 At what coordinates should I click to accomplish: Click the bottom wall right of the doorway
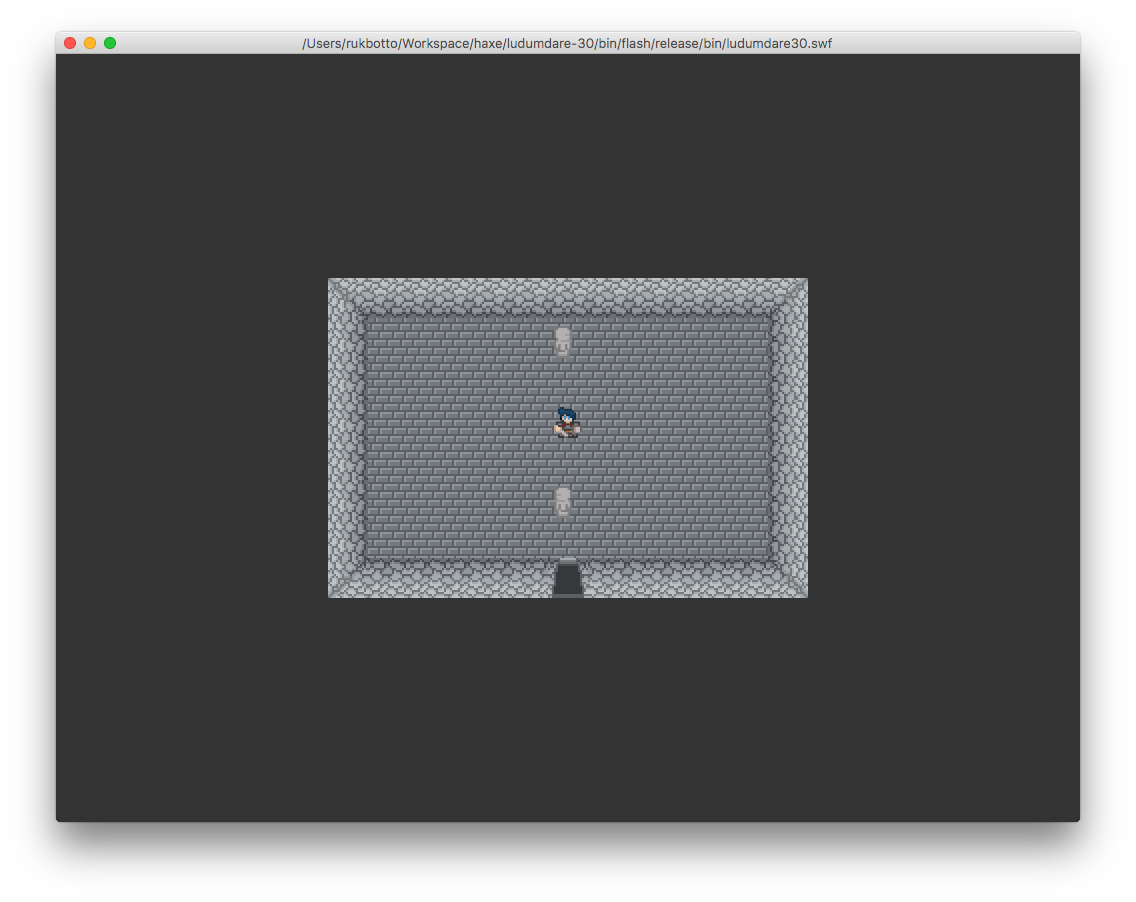(x=690, y=580)
